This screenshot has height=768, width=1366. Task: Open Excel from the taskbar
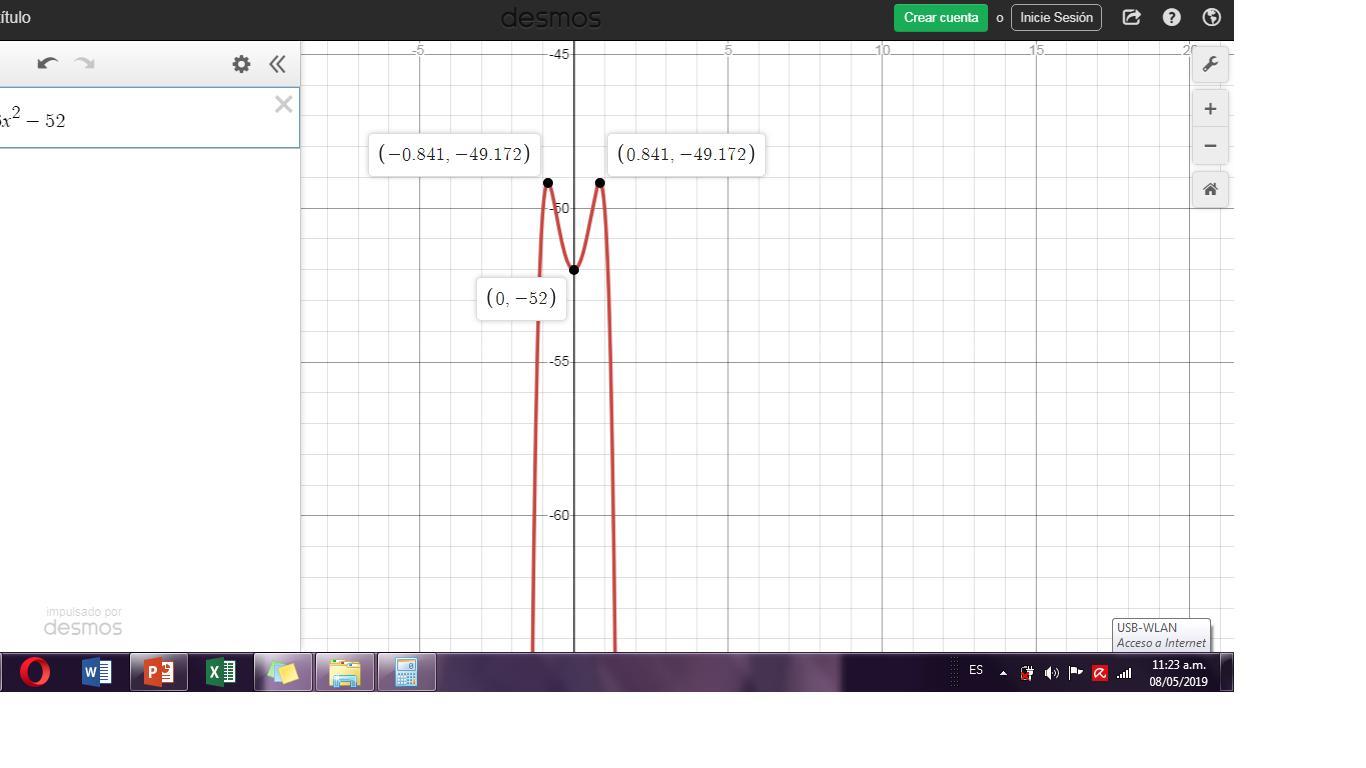point(221,672)
